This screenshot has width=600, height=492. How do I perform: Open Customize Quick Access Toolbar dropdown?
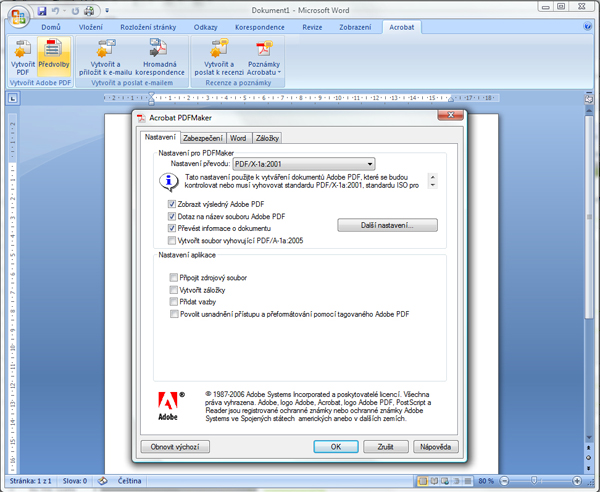[x=107, y=11]
